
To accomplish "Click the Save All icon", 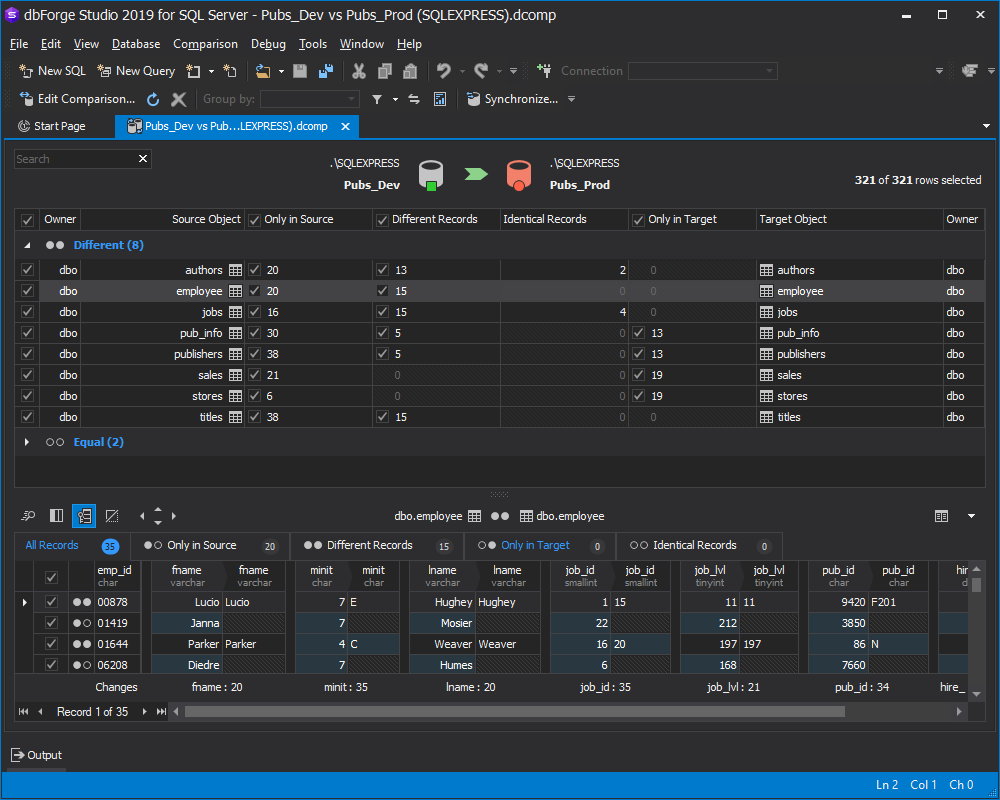I will (326, 71).
